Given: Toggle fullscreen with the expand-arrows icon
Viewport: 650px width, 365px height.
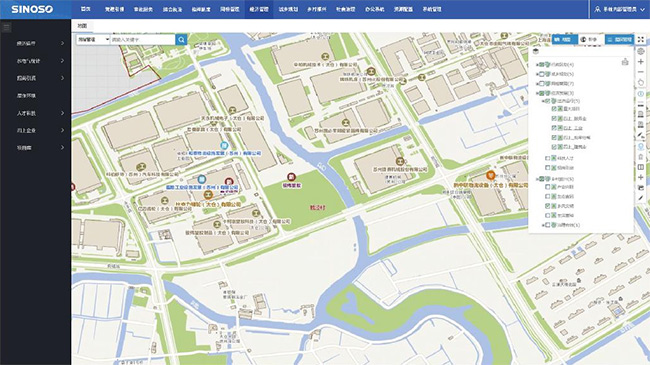Looking at the screenshot, I should click(640, 39).
